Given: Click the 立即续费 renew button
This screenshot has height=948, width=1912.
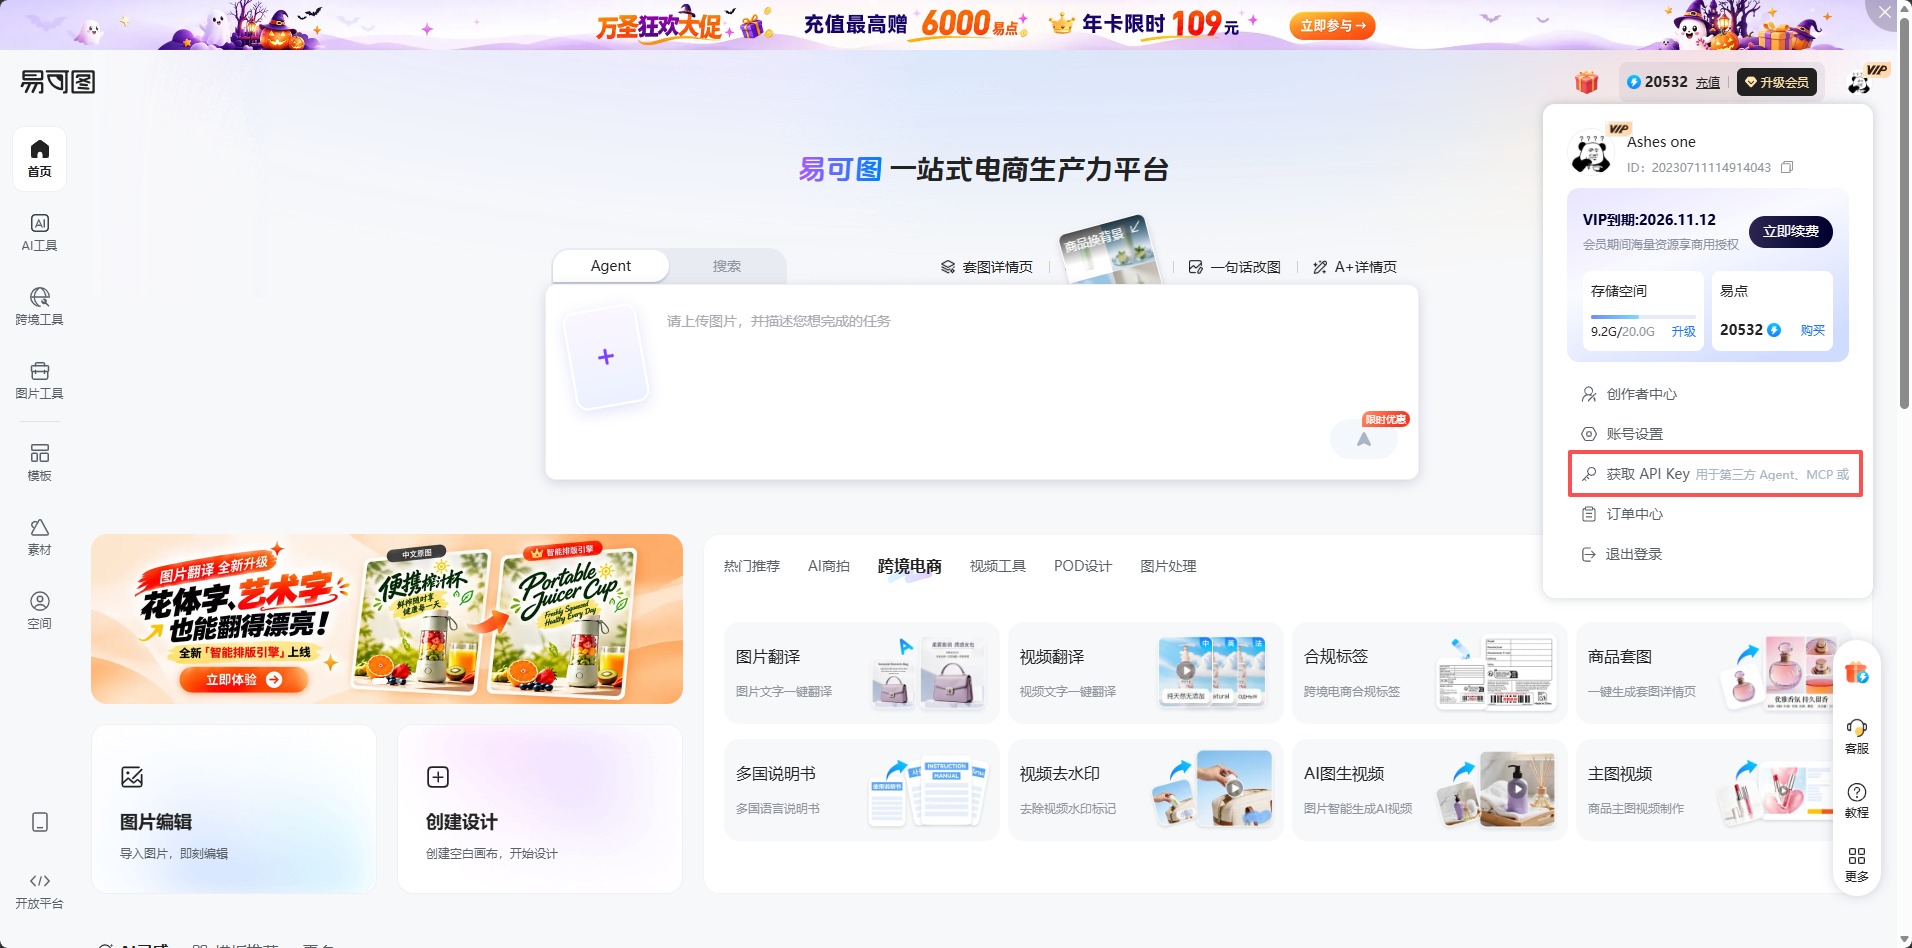Looking at the screenshot, I should tap(1791, 231).
